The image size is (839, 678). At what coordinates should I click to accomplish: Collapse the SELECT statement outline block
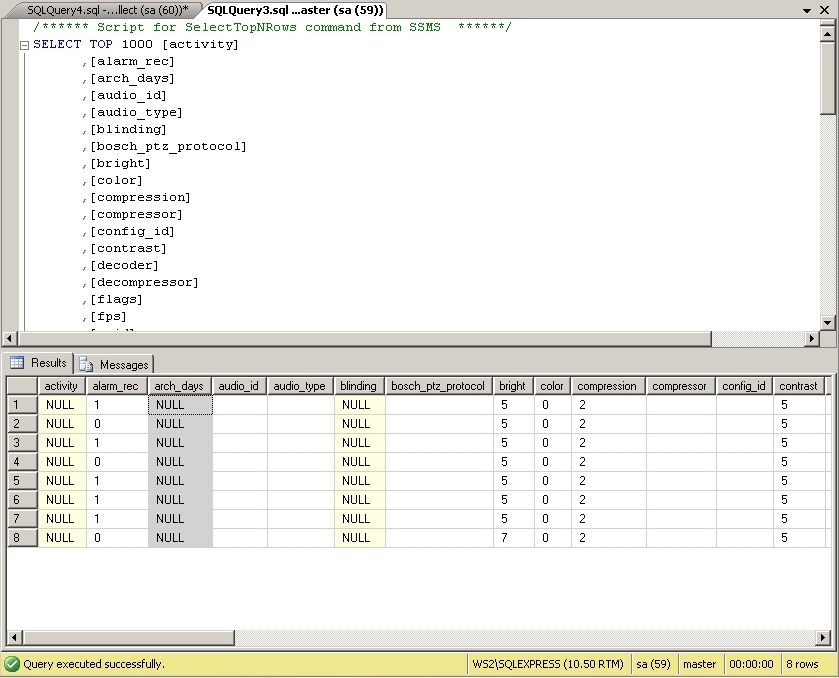click(24, 45)
